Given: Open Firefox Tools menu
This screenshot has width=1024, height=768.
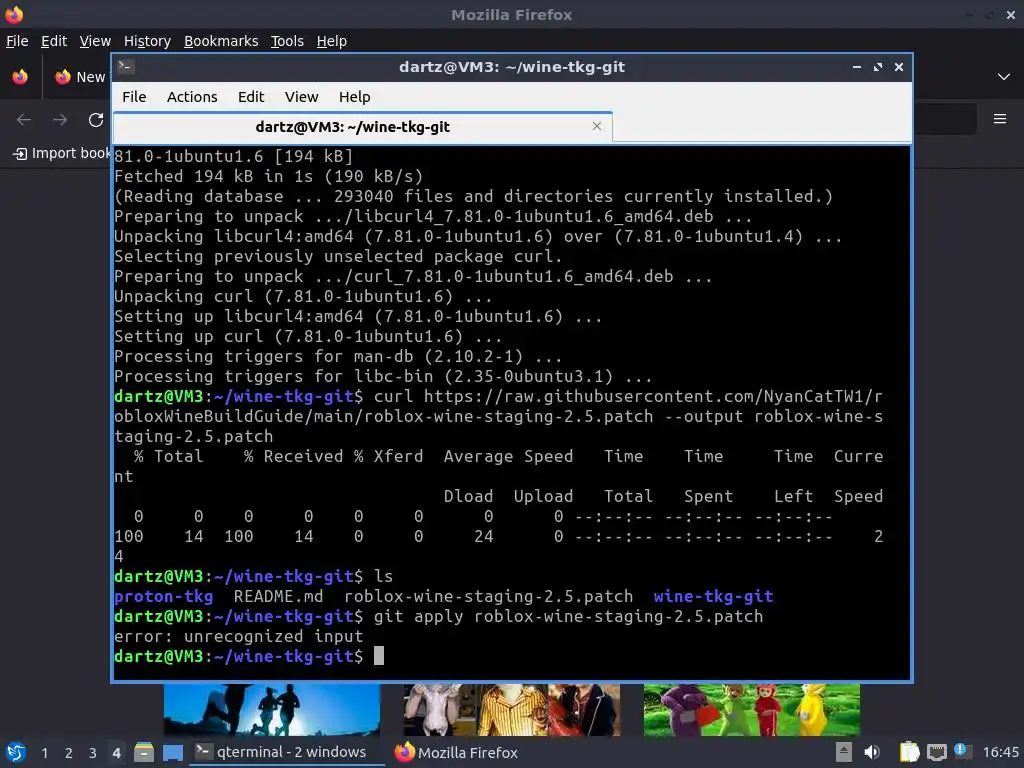Looking at the screenshot, I should [287, 41].
